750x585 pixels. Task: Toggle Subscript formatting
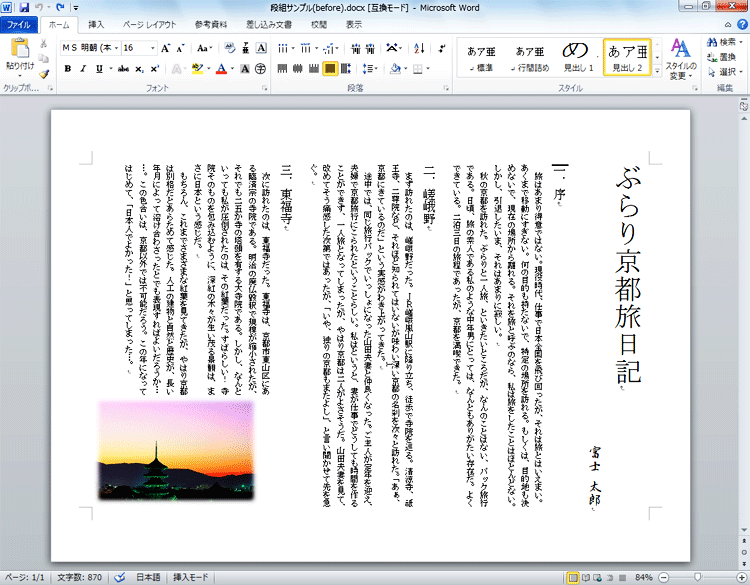click(139, 69)
